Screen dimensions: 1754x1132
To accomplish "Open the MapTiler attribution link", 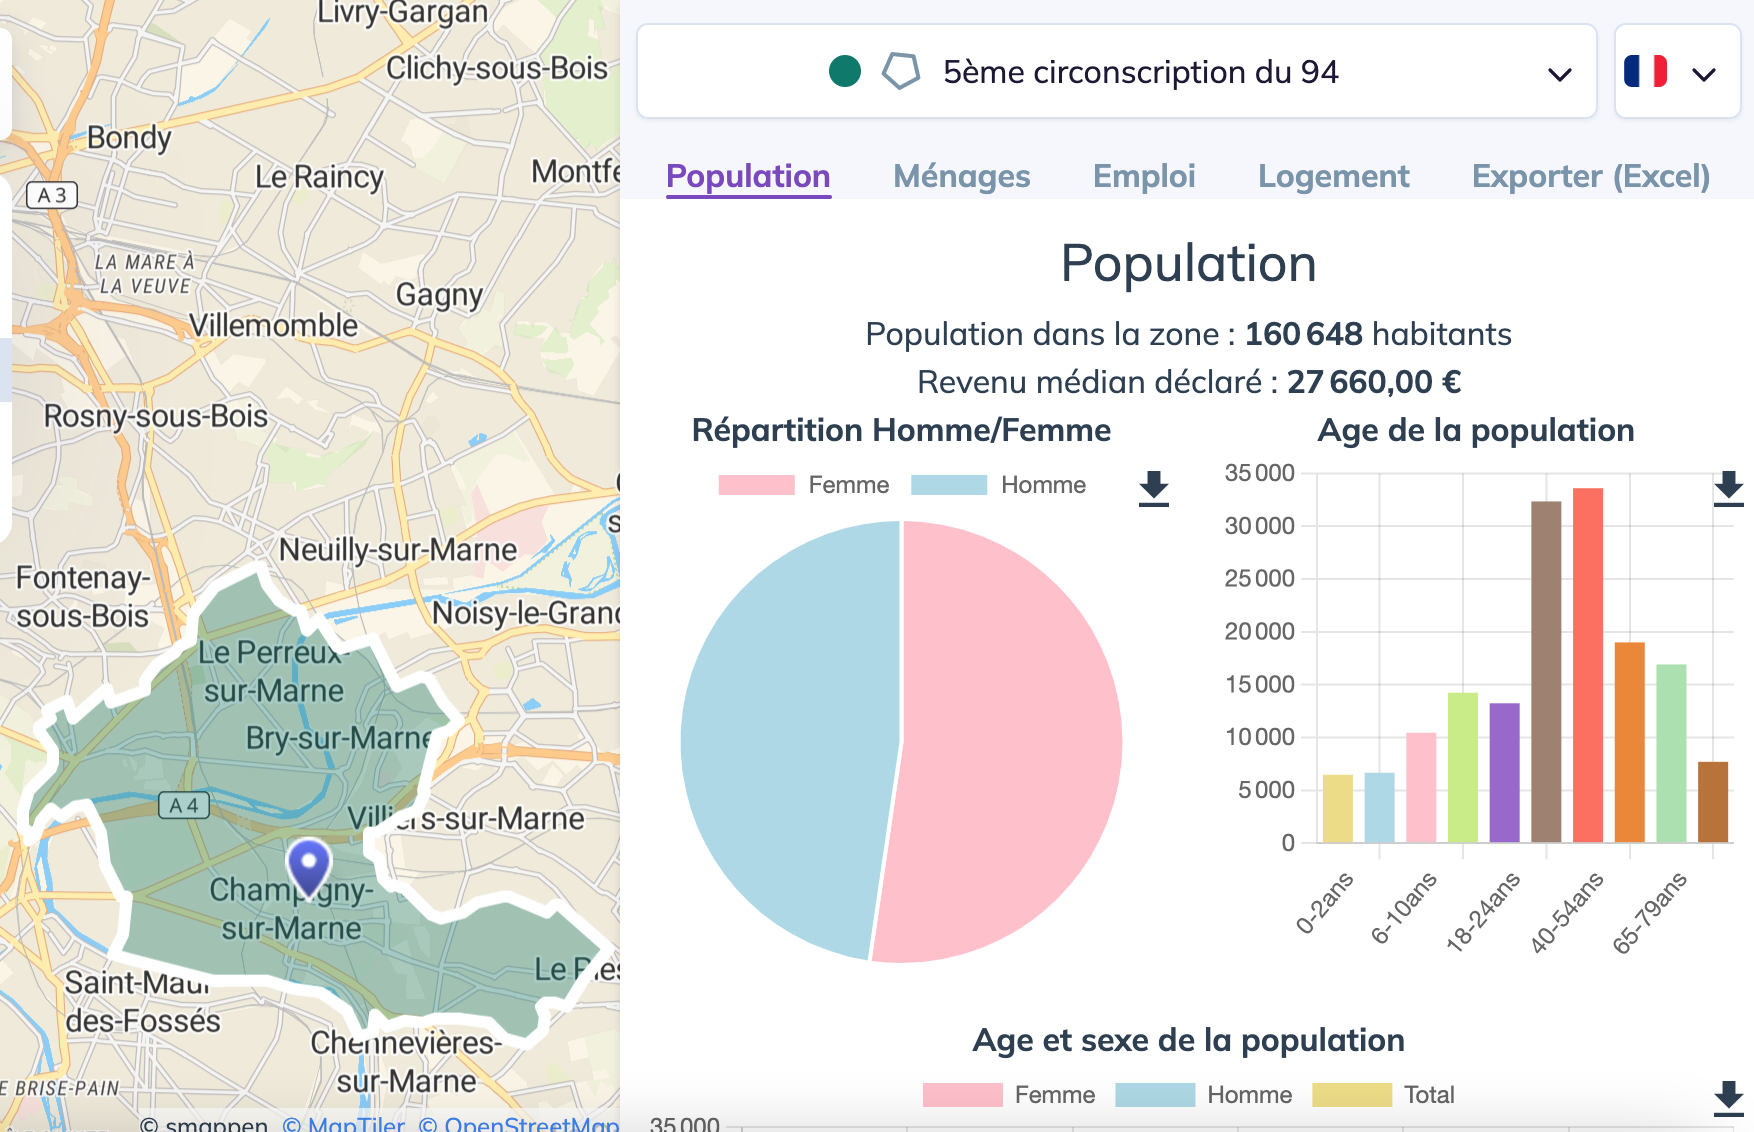I will (x=343, y=1124).
